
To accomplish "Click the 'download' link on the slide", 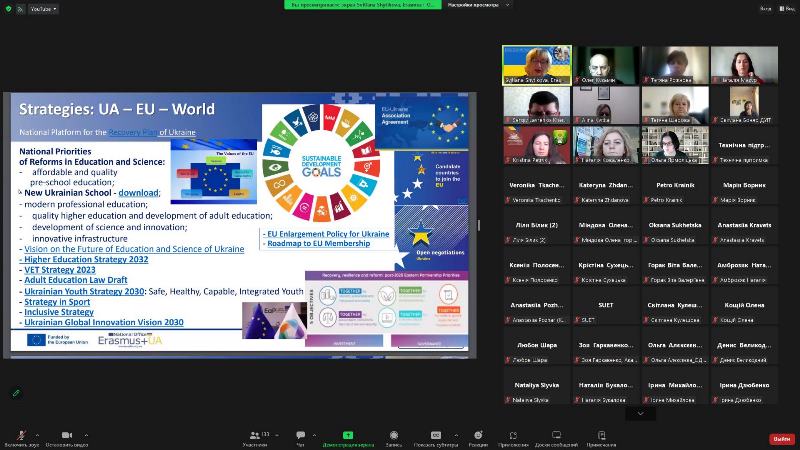I will pos(139,193).
